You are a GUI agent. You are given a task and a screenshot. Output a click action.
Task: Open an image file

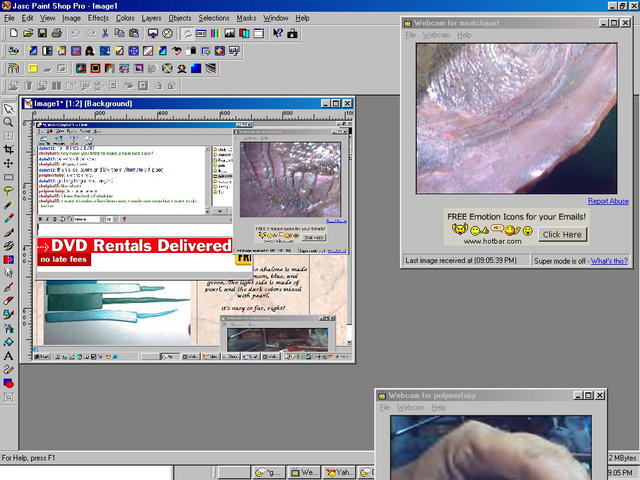28,33
